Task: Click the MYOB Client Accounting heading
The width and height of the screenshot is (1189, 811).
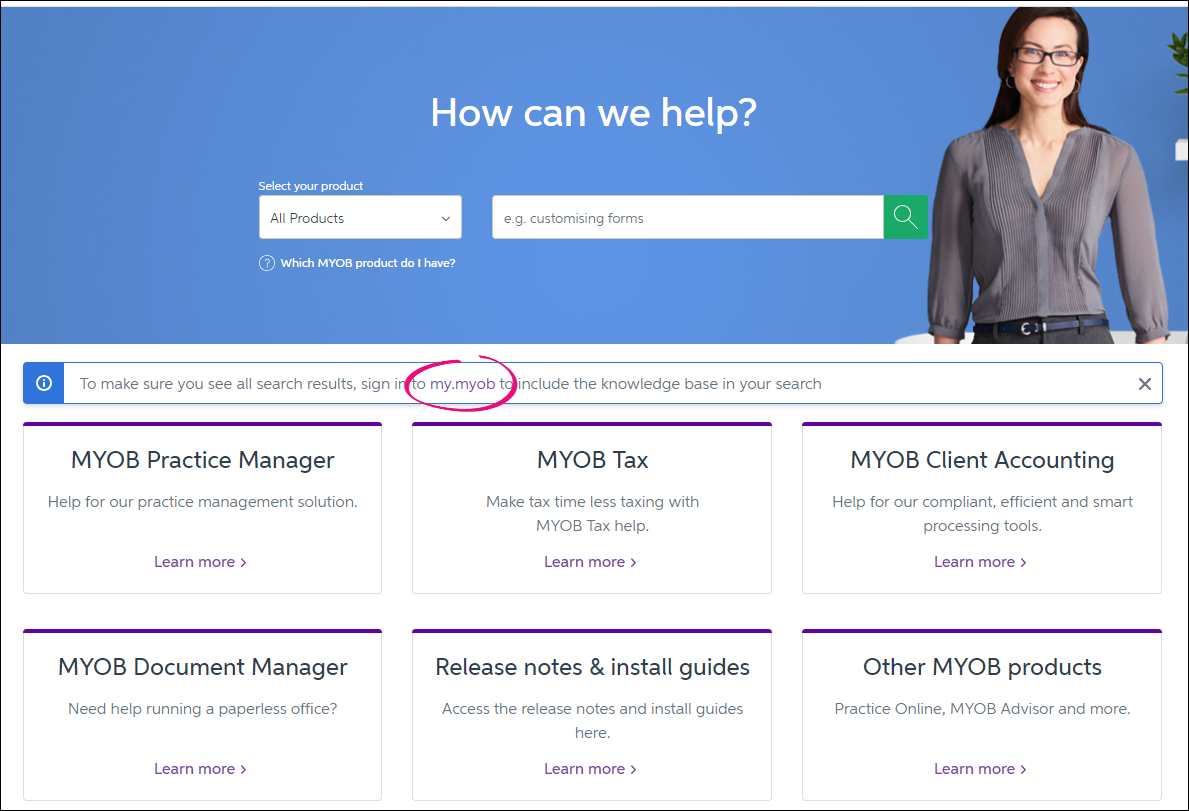Action: click(982, 460)
